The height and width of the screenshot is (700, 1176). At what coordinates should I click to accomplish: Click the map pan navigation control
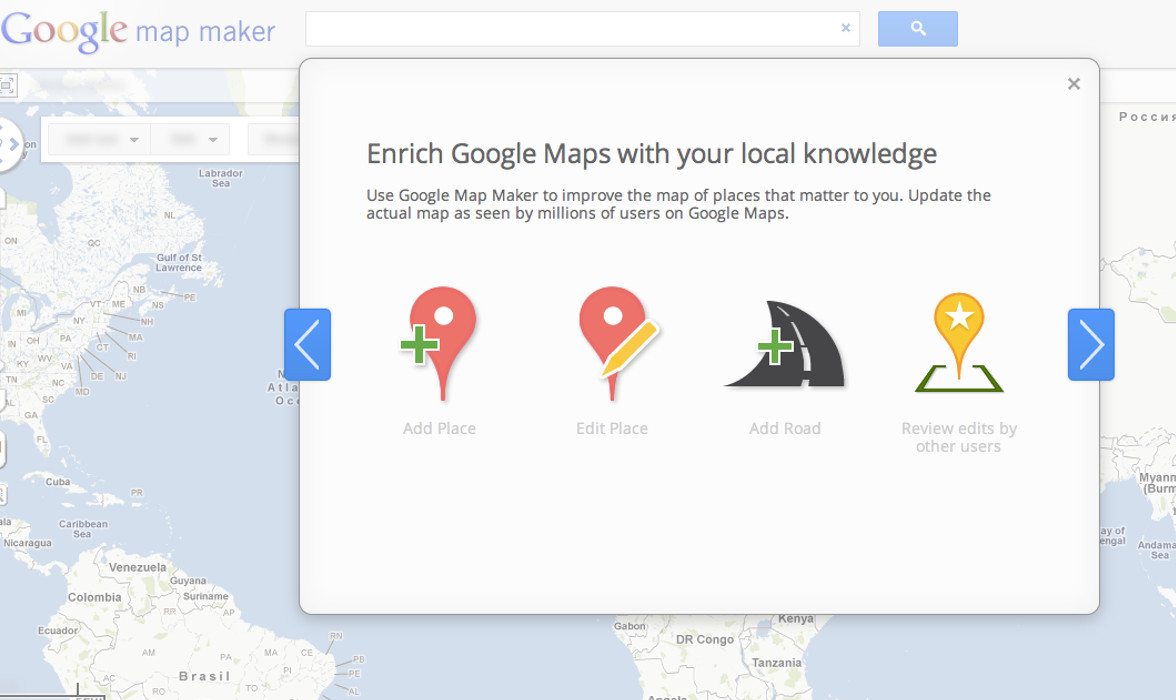pos(9,145)
